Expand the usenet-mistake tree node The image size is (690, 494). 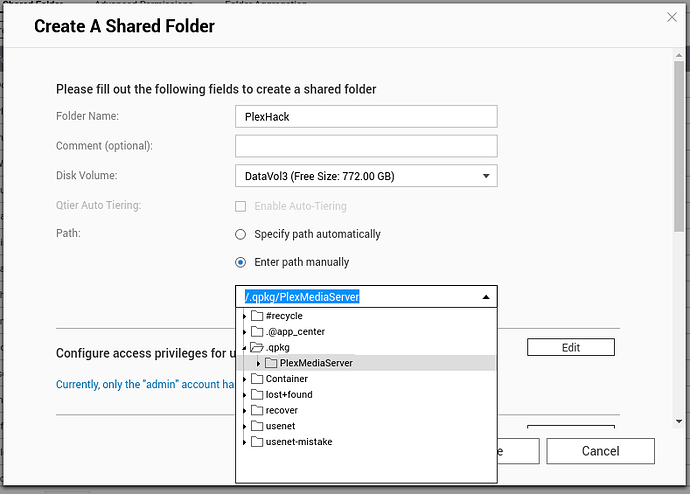pyautogui.click(x=245, y=442)
